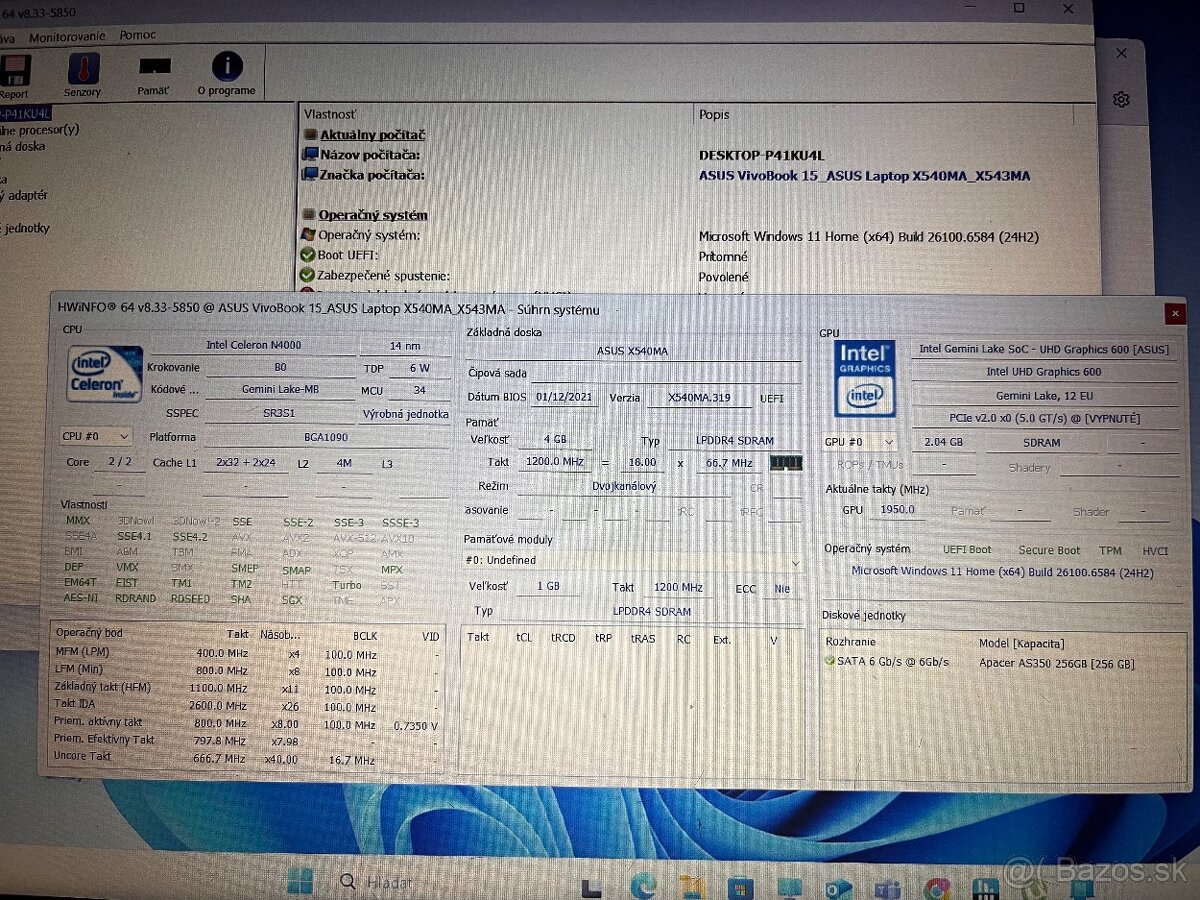Open the CPU #0 selector dropdown
Viewport: 1200px width, 900px height.
pyautogui.click(x=96, y=436)
